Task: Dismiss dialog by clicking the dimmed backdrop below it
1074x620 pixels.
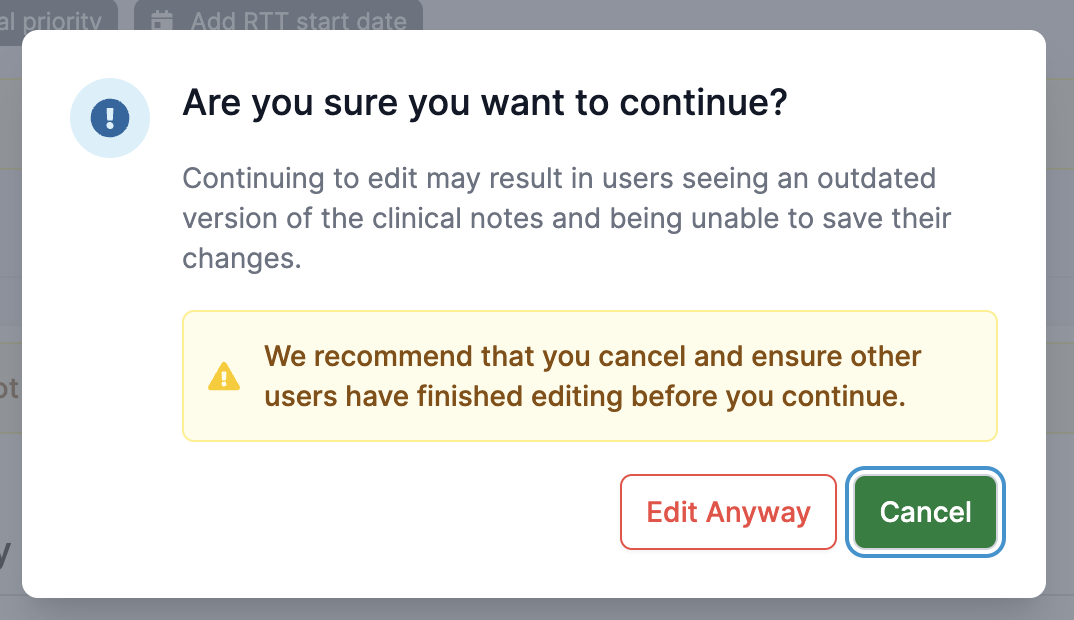Action: 537,610
